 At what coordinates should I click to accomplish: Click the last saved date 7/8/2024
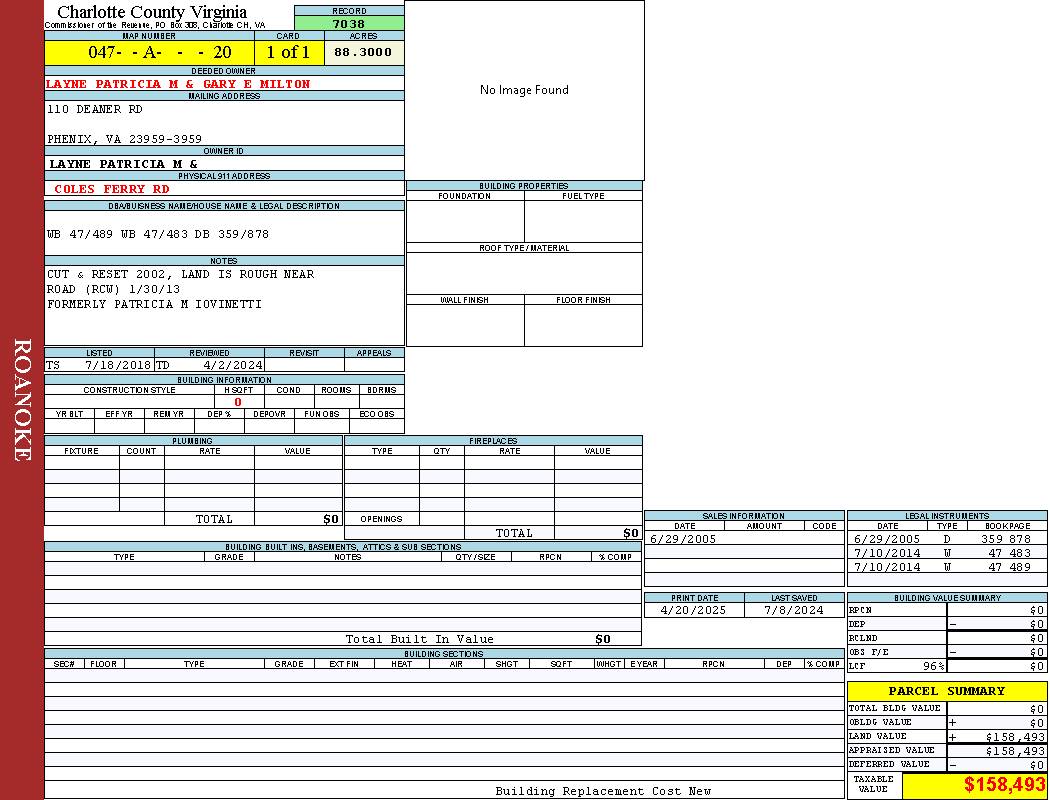793,610
